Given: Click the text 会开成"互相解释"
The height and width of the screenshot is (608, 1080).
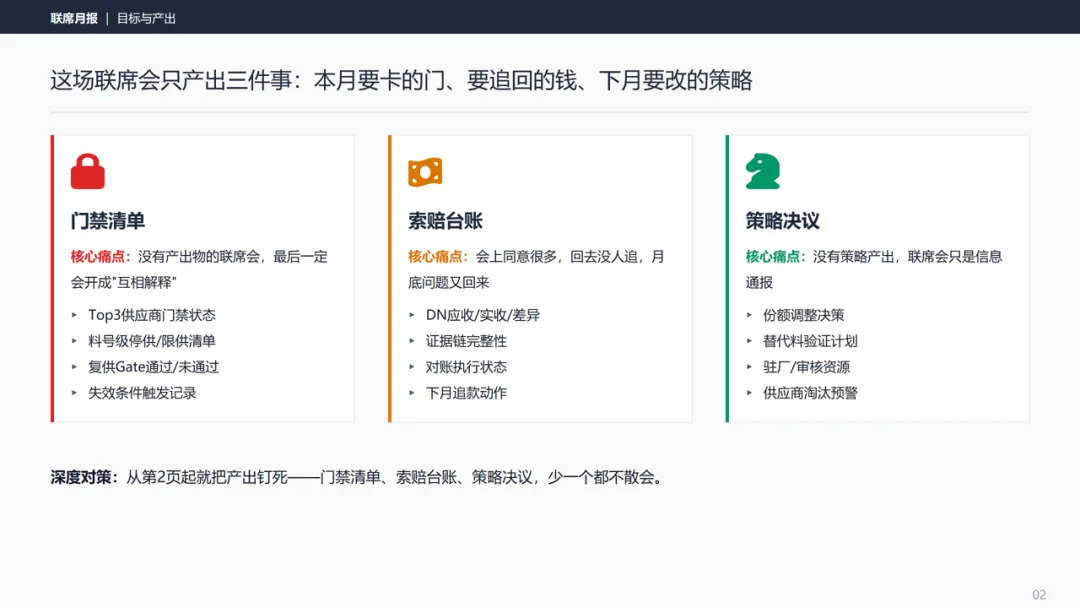Looking at the screenshot, I should (123, 282).
